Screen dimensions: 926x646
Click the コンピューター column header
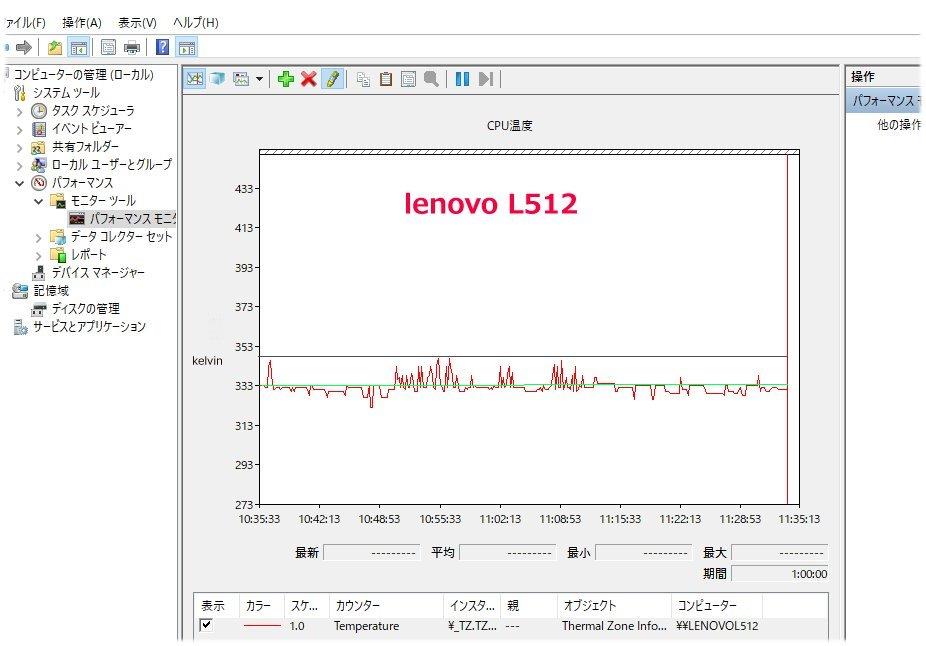(x=717, y=605)
